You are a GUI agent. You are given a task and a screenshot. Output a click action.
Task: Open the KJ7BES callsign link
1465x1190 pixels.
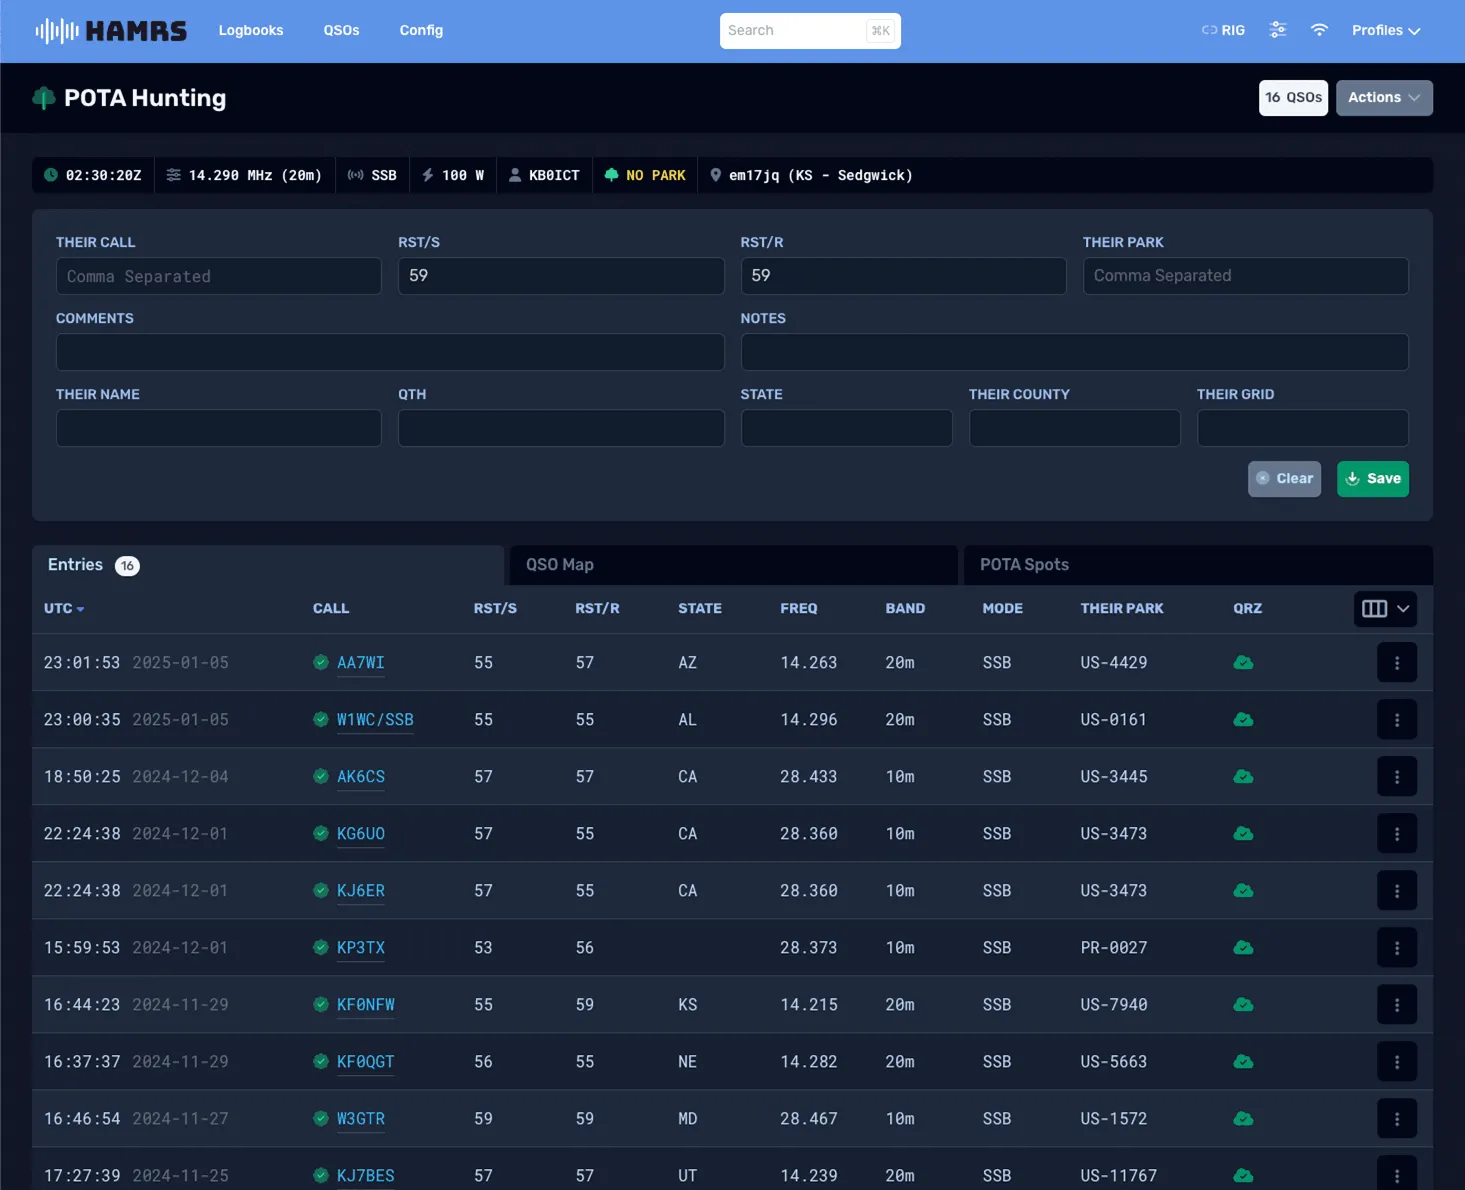tap(365, 1175)
